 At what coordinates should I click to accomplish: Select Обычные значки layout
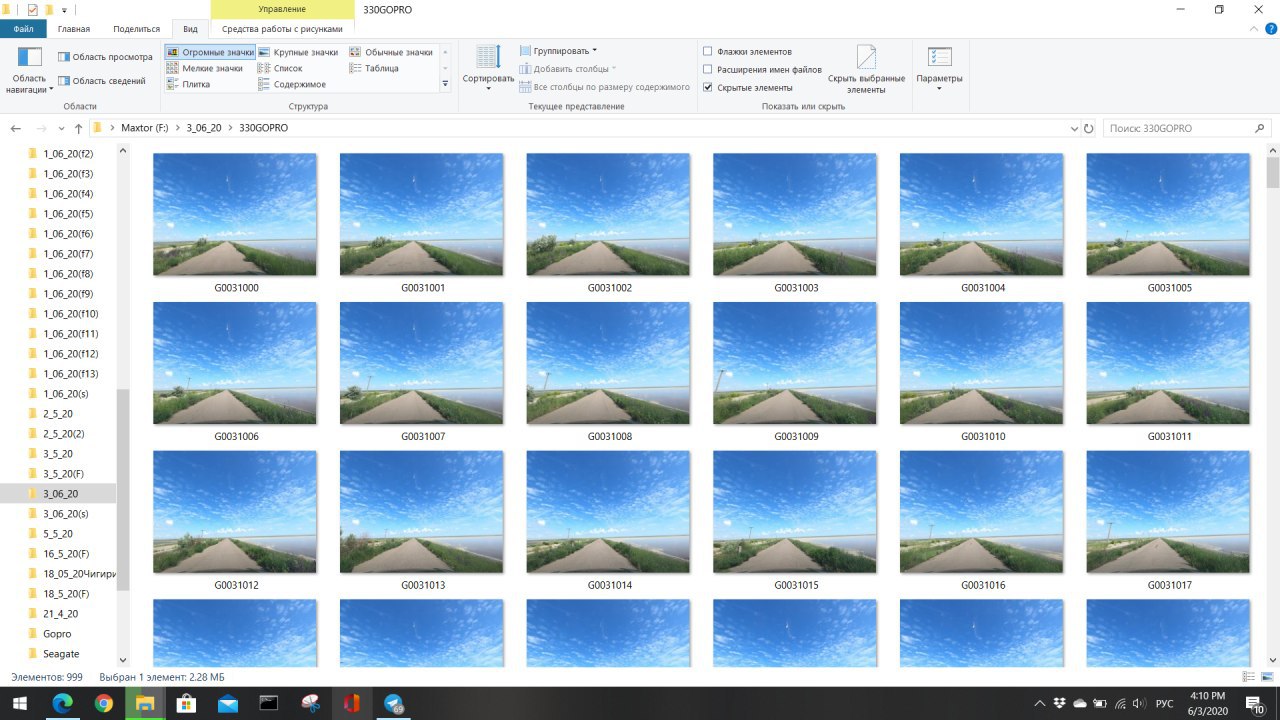pos(391,52)
